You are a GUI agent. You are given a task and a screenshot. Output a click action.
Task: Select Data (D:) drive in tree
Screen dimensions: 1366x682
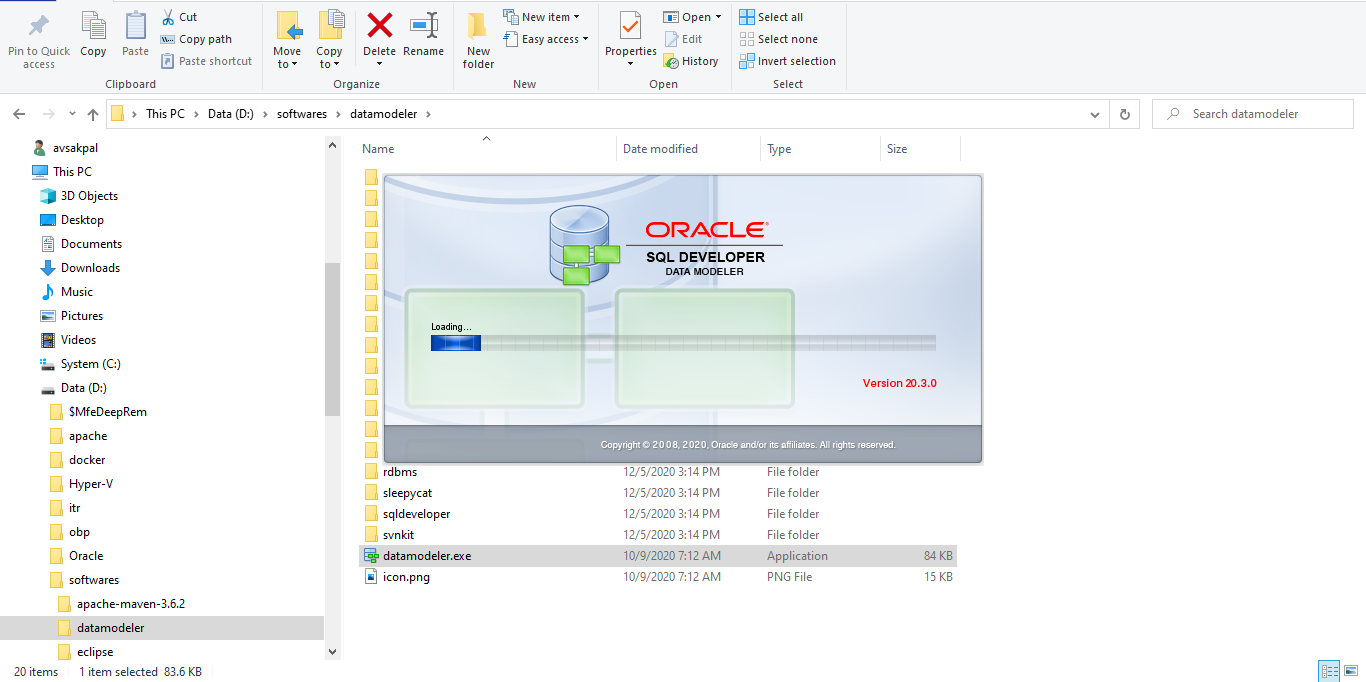coord(83,388)
